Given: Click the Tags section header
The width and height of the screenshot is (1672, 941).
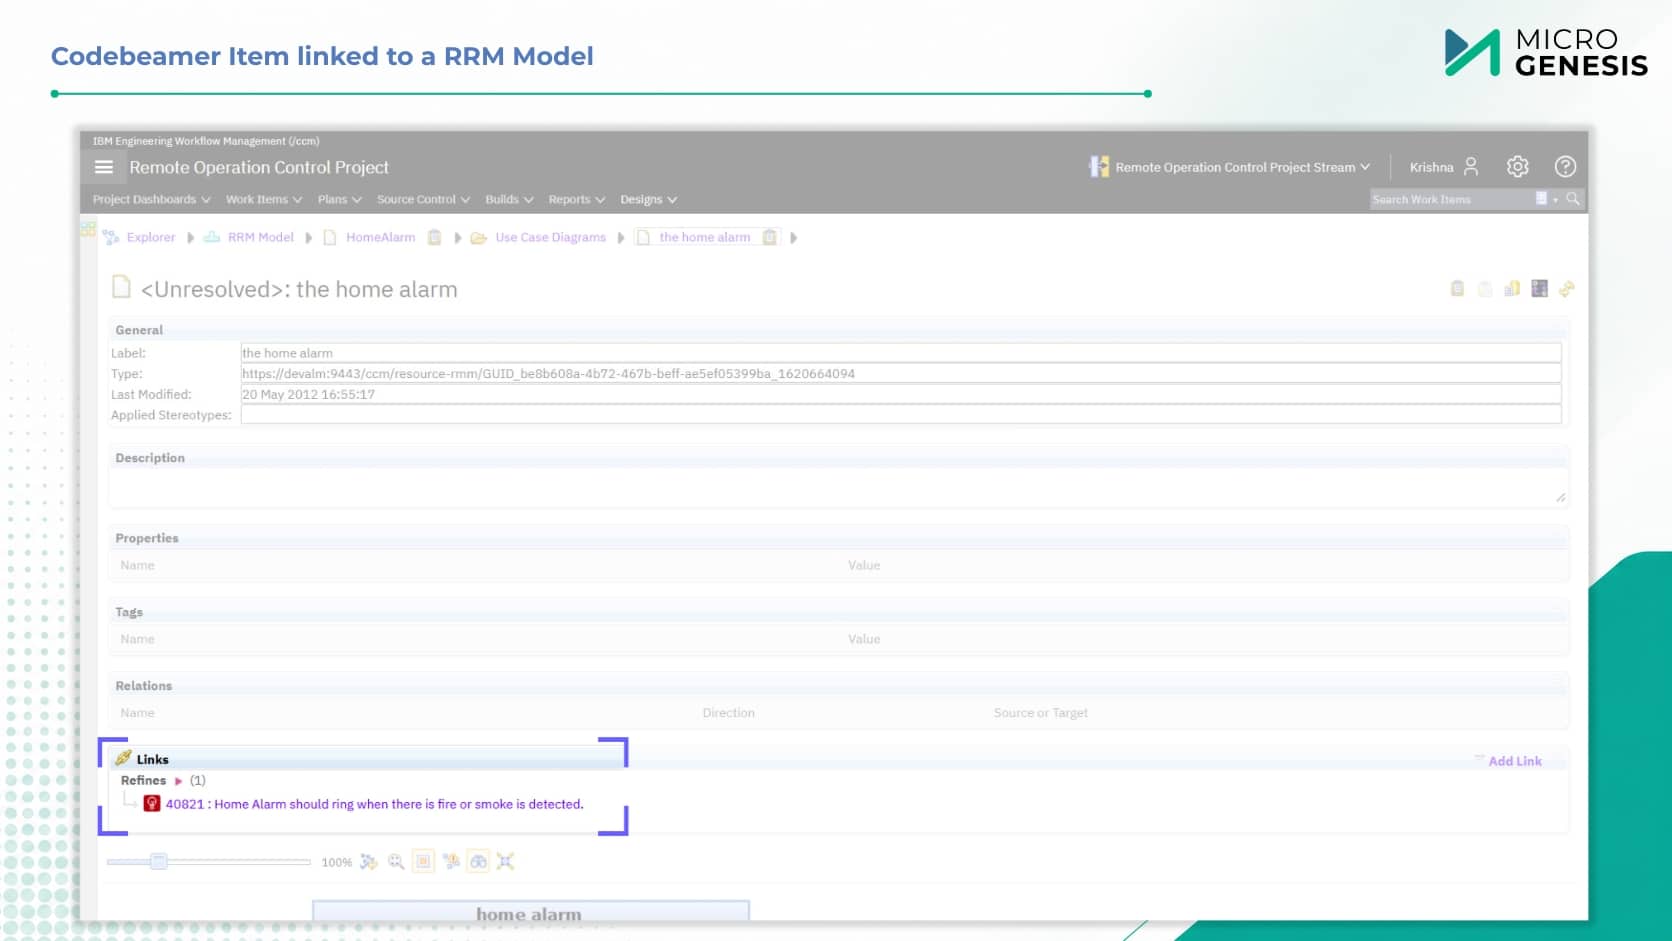Looking at the screenshot, I should [129, 612].
